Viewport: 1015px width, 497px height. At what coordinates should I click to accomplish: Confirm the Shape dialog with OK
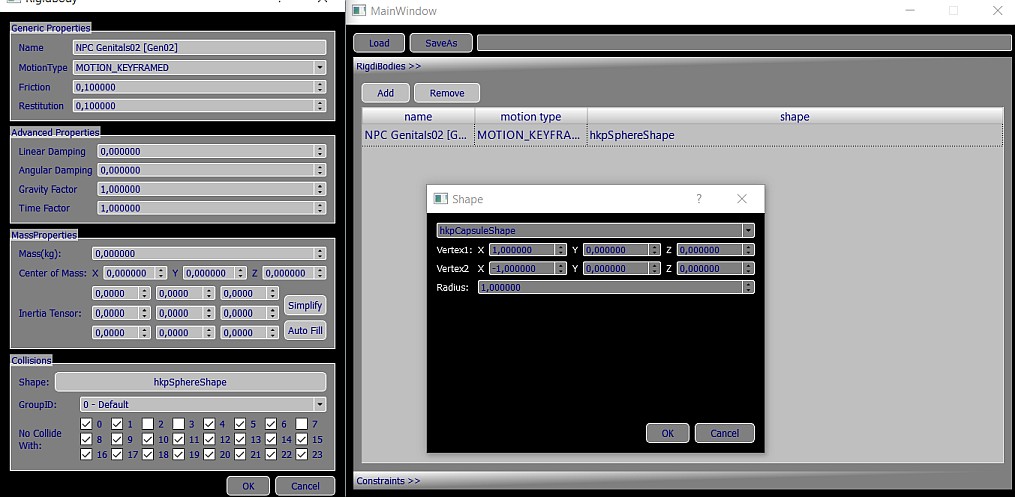point(667,433)
